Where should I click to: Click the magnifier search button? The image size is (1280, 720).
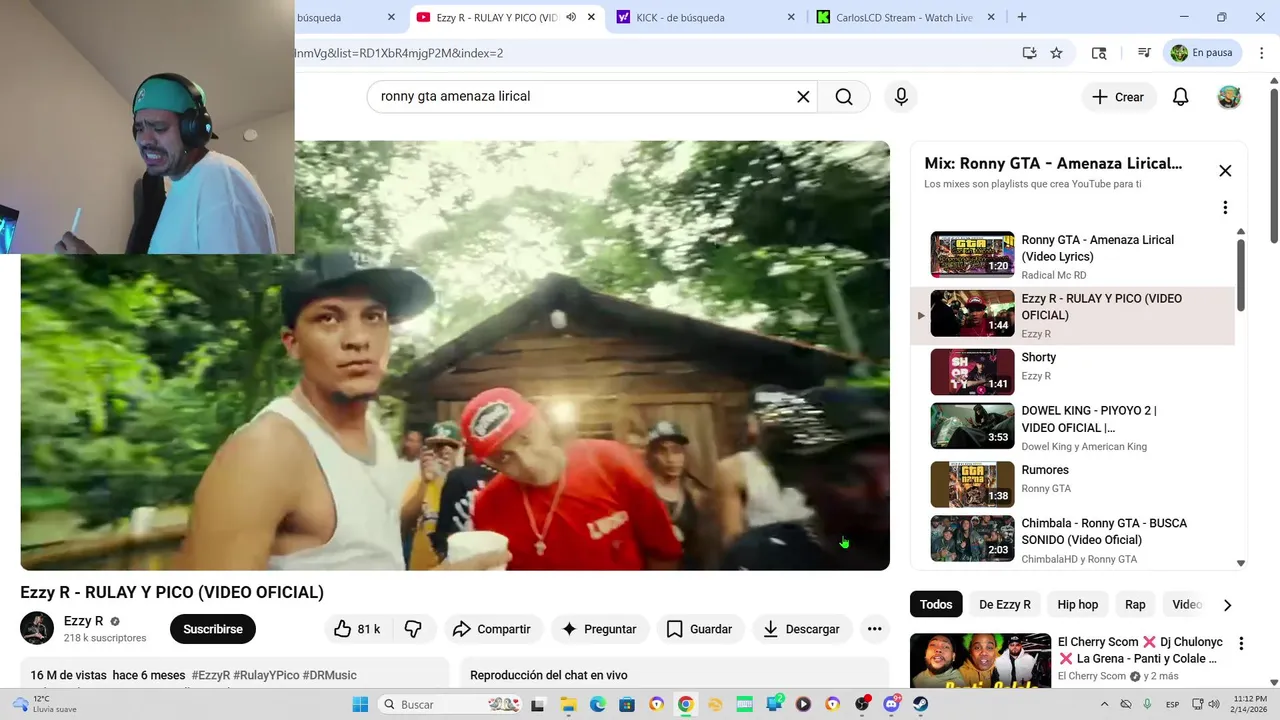click(x=844, y=97)
